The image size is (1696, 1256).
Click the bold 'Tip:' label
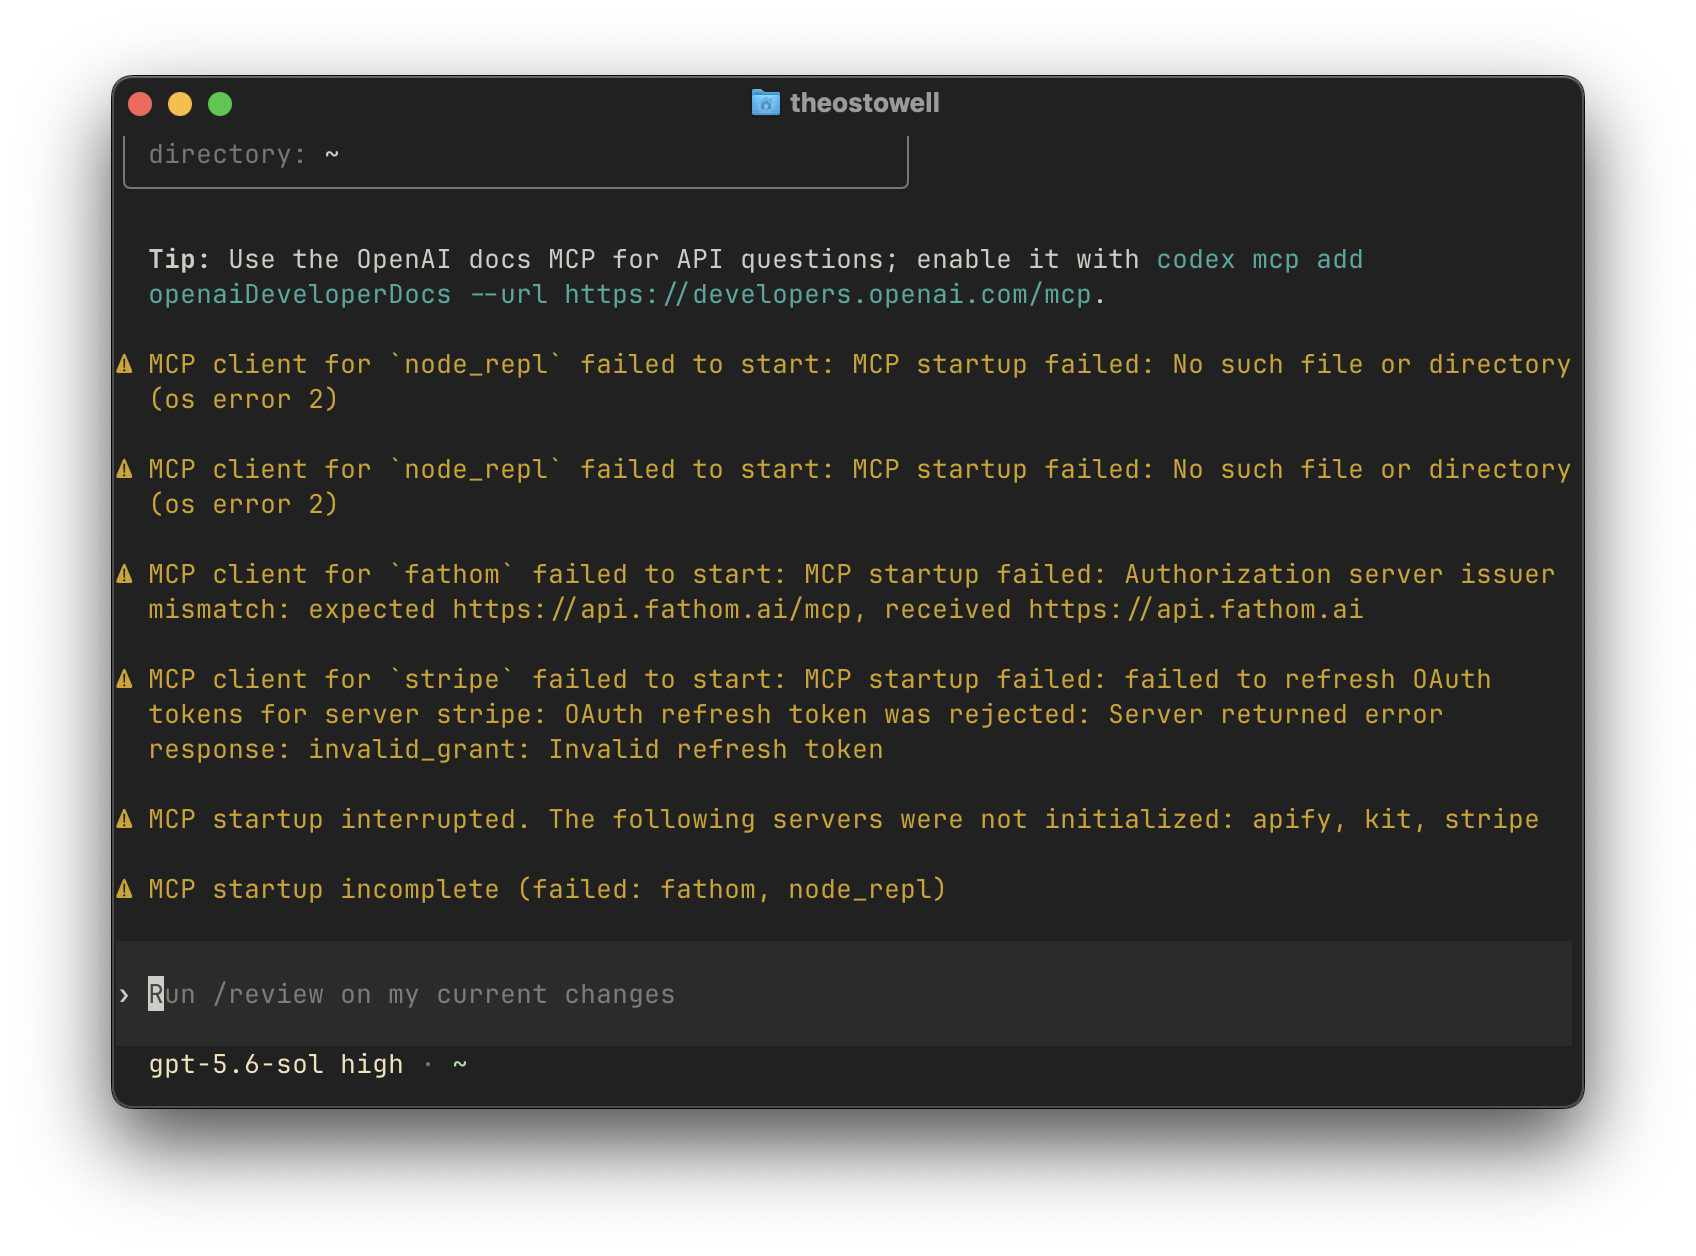tap(179, 260)
